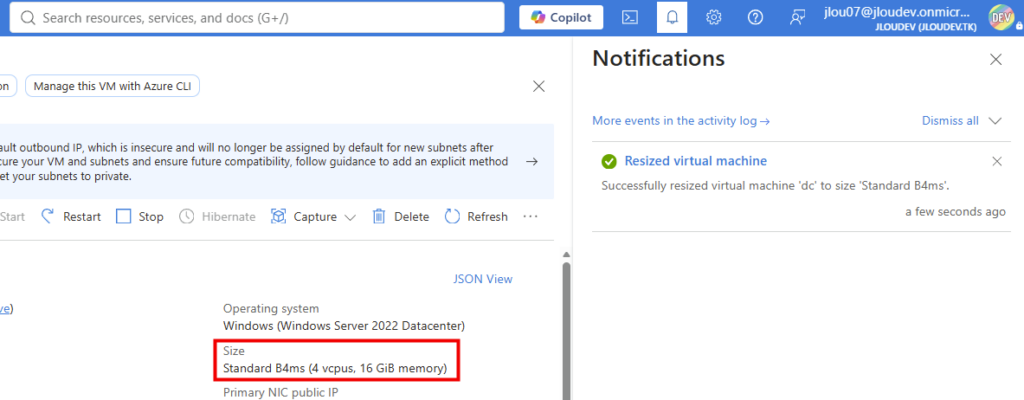
Task: Open the Copilot assistant
Action: 561,18
